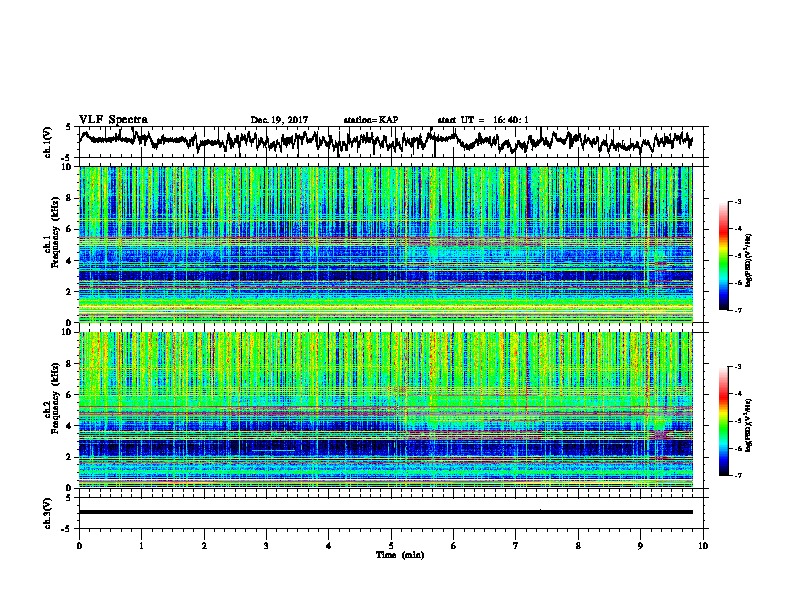Click time-axis tick label "3"
This screenshot has height=612, width=792.
click(x=266, y=546)
